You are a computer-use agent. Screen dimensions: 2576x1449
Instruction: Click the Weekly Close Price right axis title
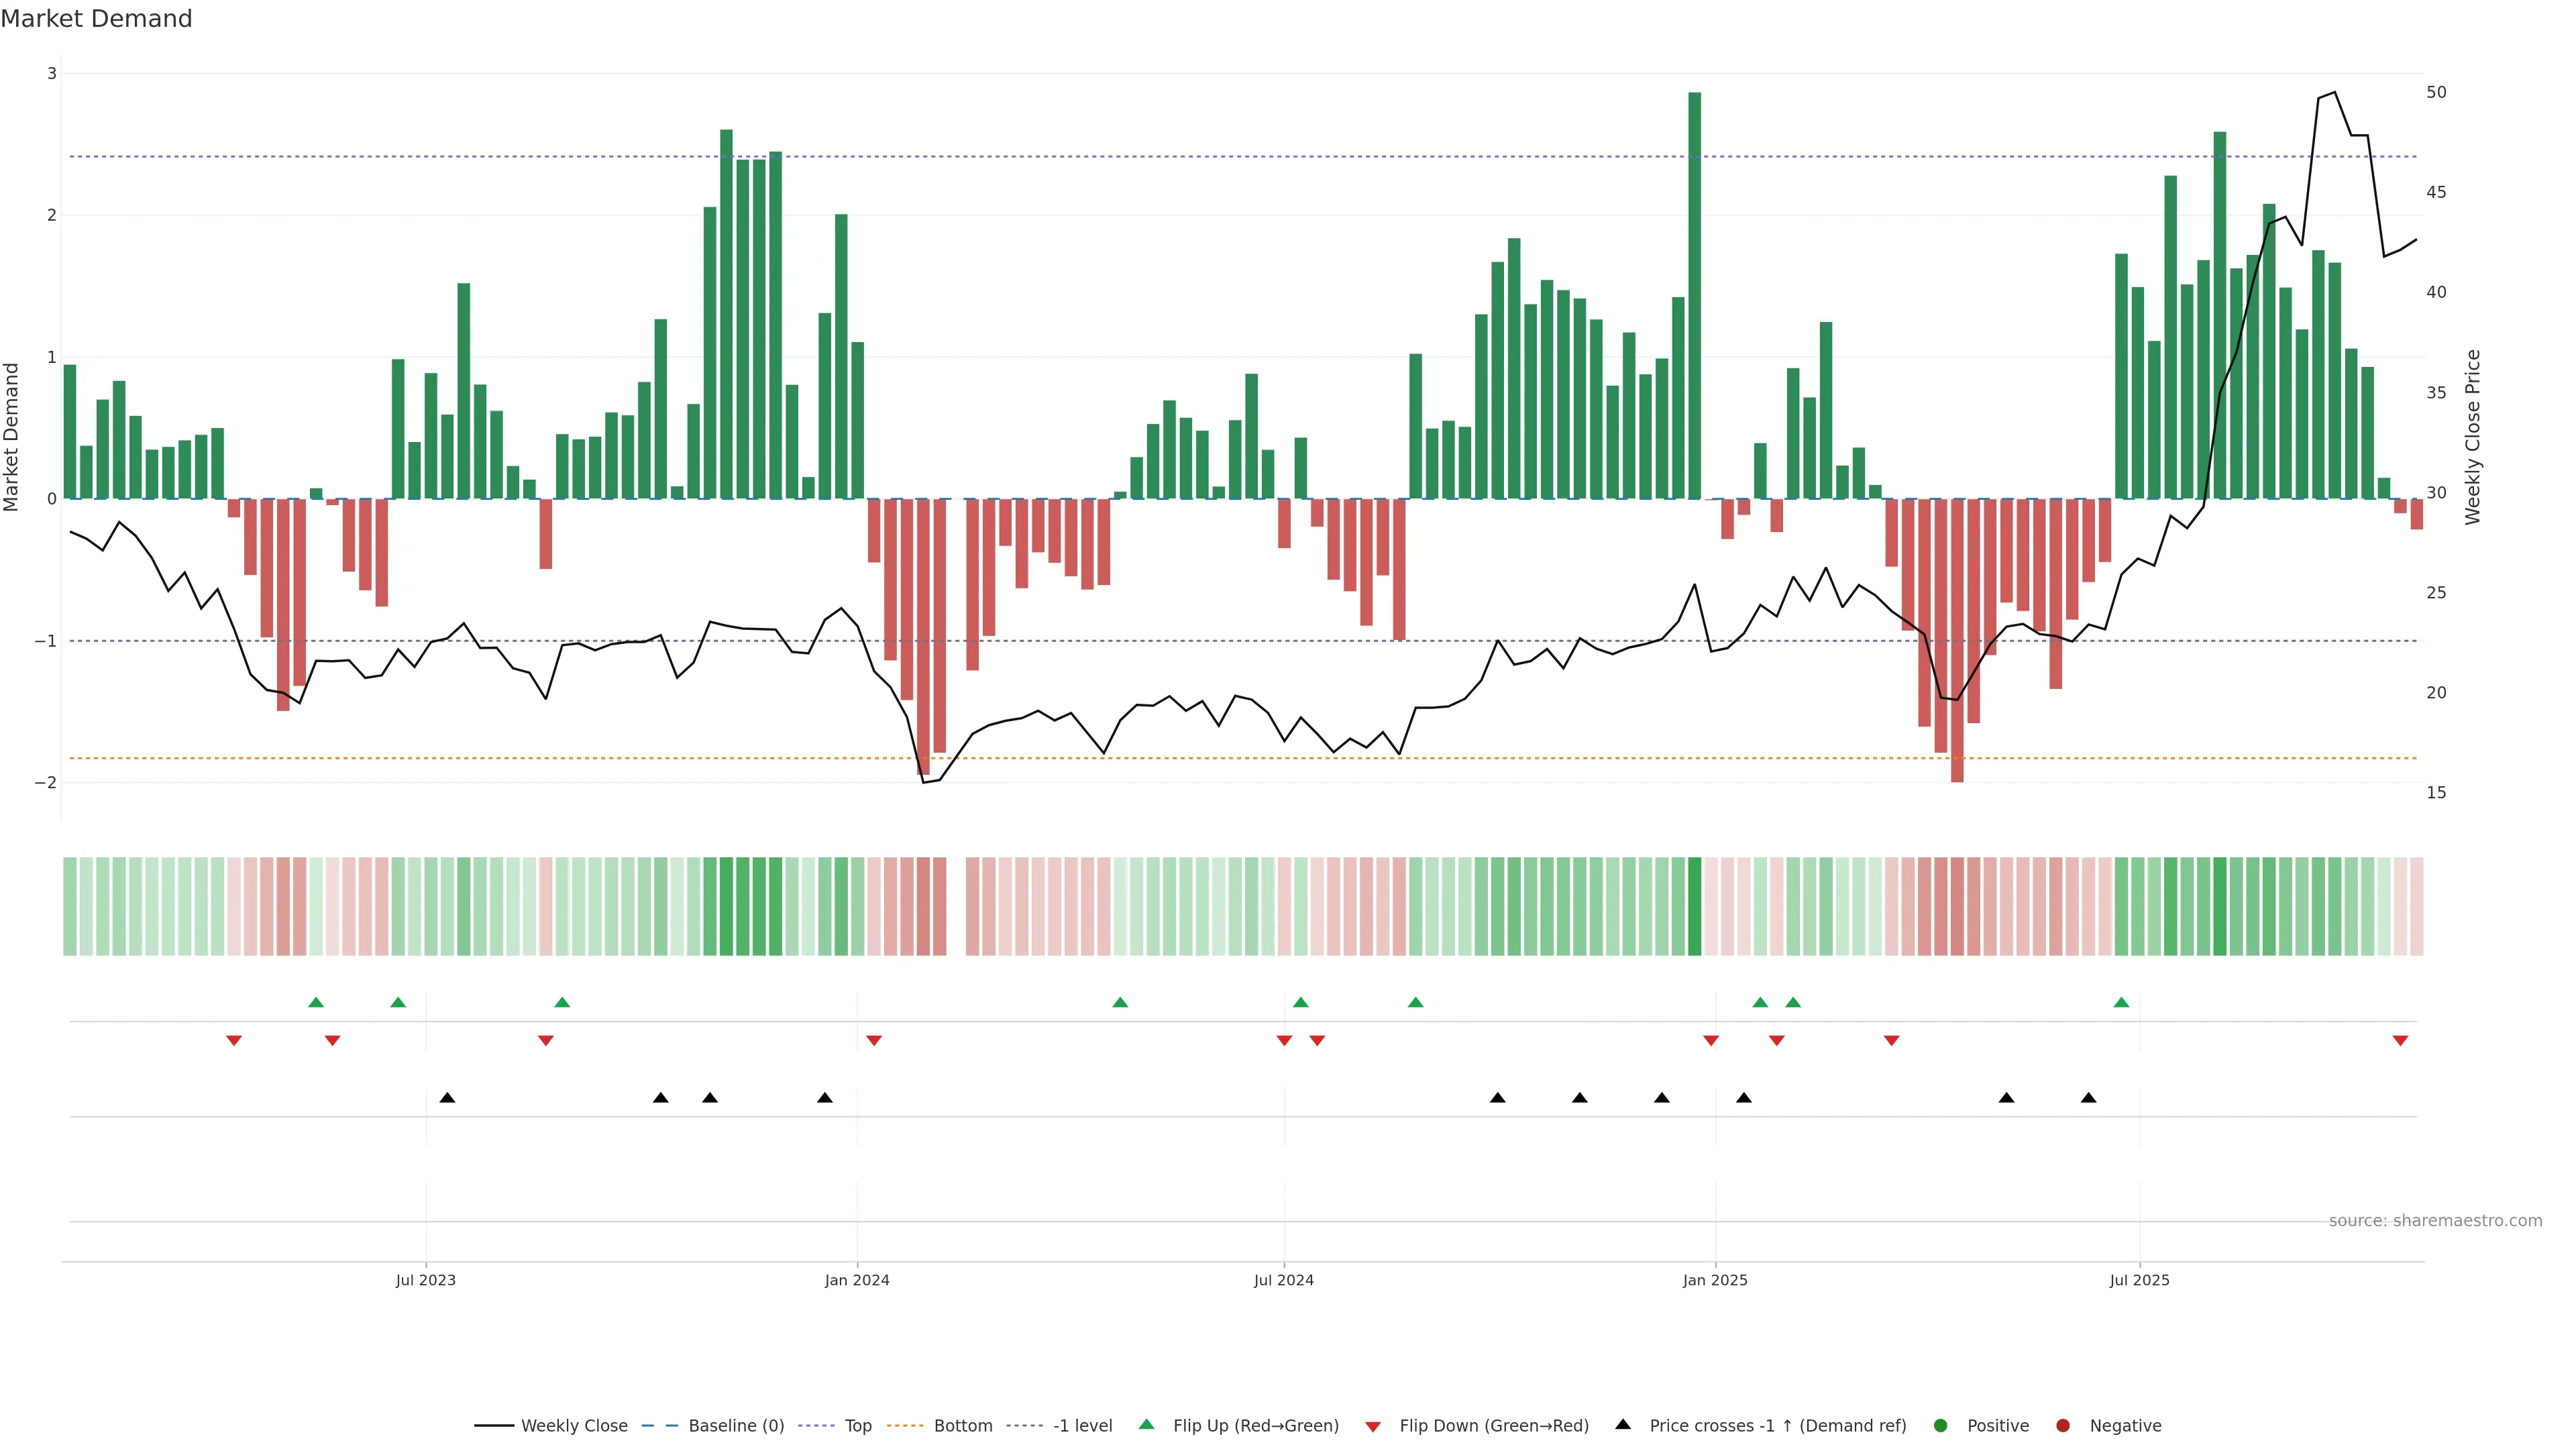[x=2472, y=437]
